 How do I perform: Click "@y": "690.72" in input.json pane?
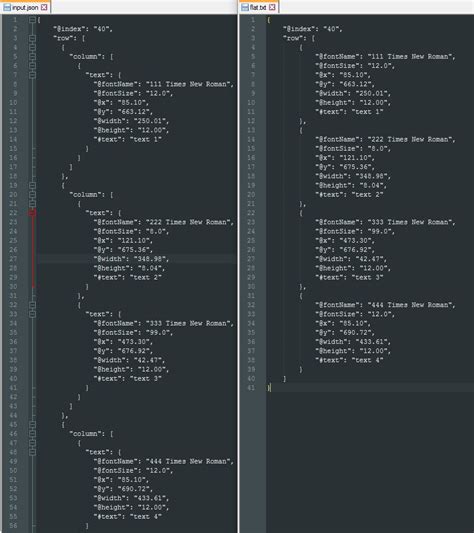click(x=123, y=489)
